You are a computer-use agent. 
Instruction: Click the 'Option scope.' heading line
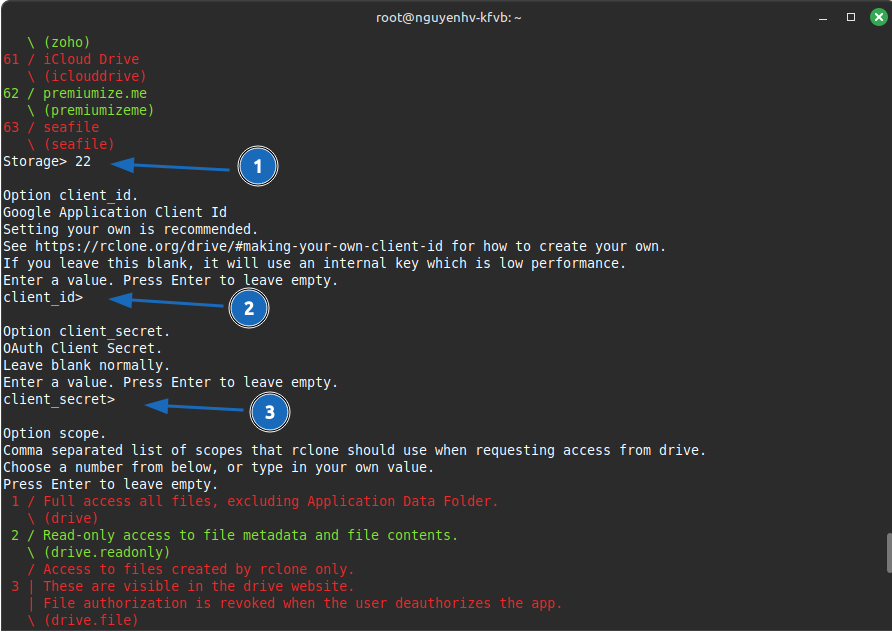pyautogui.click(x=54, y=433)
